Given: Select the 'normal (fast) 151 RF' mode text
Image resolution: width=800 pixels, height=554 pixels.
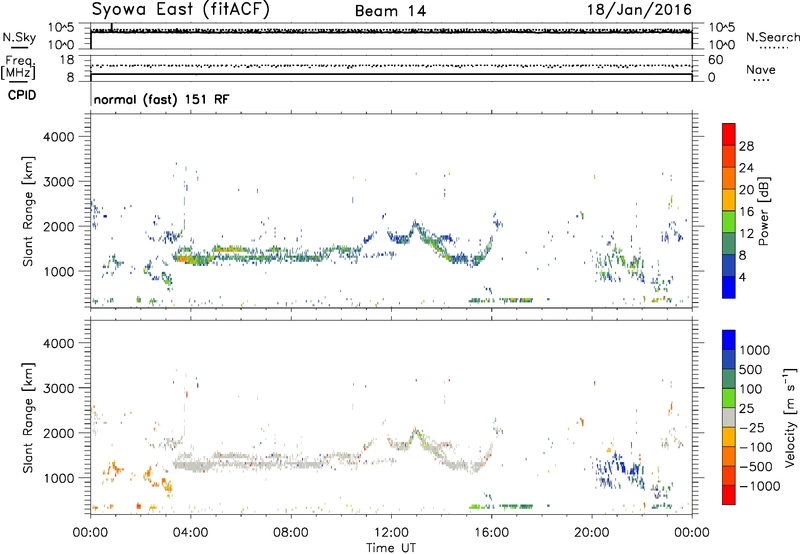Looking at the screenshot, I should click(161, 99).
